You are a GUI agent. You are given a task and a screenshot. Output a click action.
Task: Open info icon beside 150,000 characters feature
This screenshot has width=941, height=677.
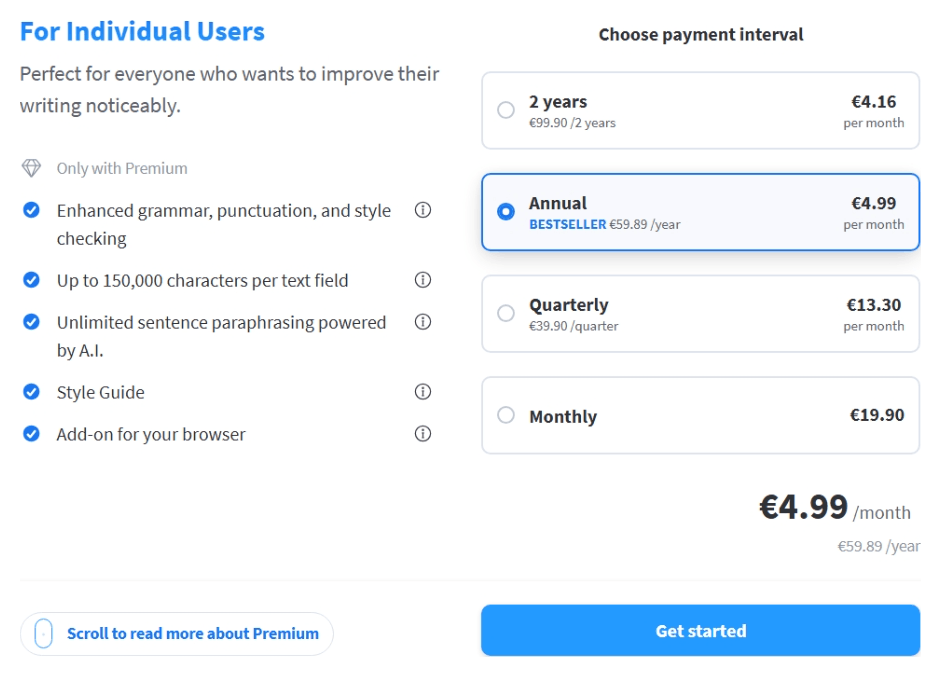click(422, 280)
